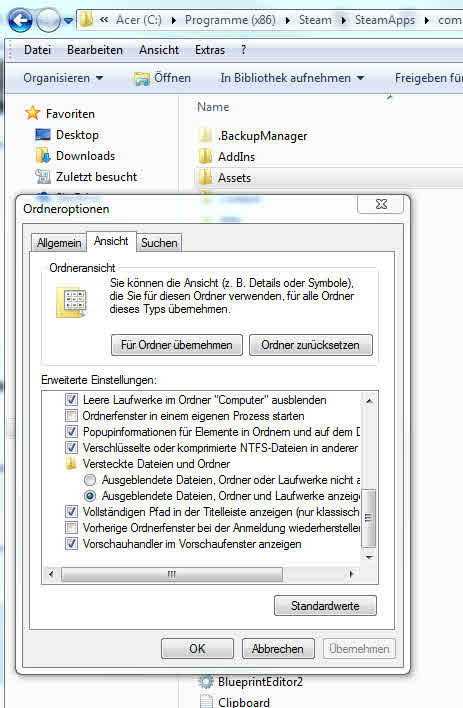The width and height of the screenshot is (463, 708).
Task: Open the recent locations dropdown arrow
Action: coord(68,21)
